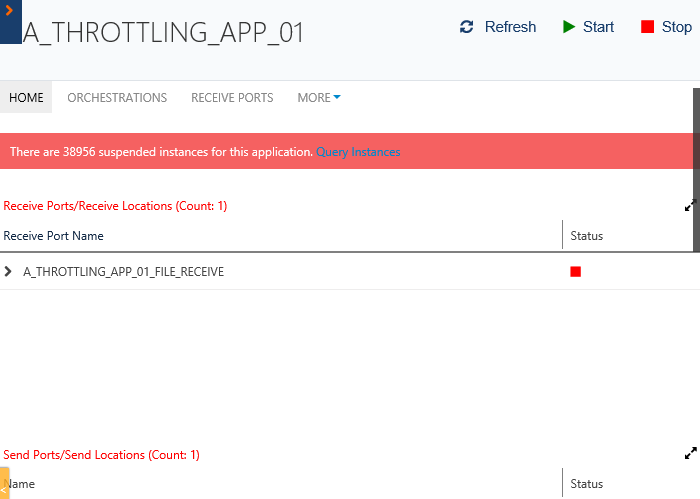The width and height of the screenshot is (700, 499).
Task: Follow the Query Instances link
Action: point(358,152)
